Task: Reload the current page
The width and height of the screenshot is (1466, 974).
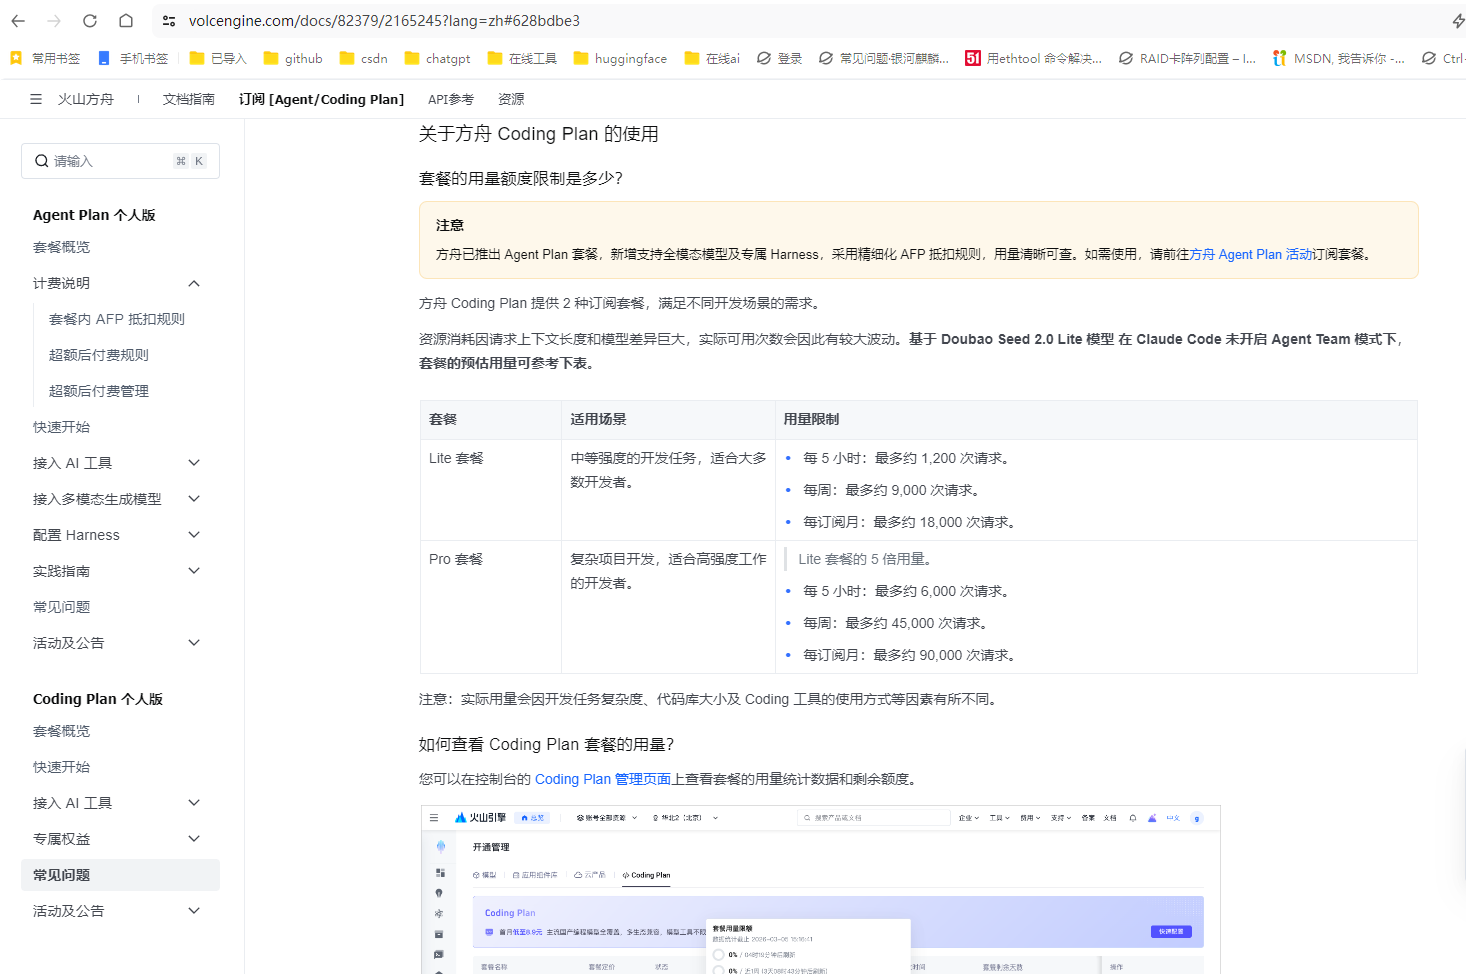Action: pyautogui.click(x=90, y=20)
